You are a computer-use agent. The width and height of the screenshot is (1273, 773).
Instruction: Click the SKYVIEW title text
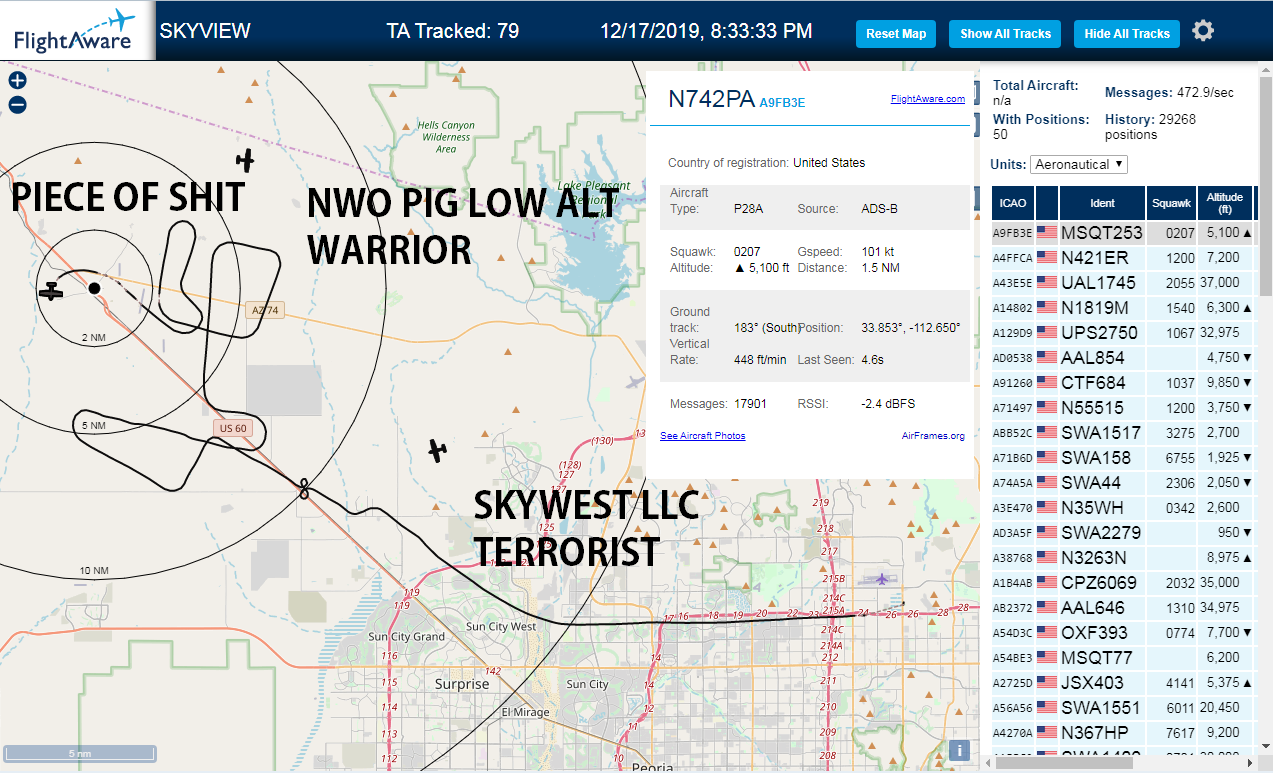(x=205, y=31)
